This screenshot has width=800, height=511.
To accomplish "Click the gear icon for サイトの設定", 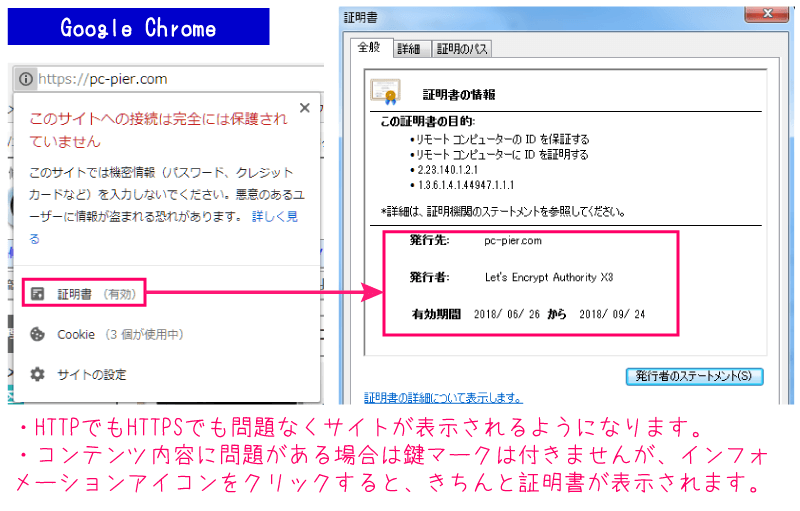I will point(37,374).
